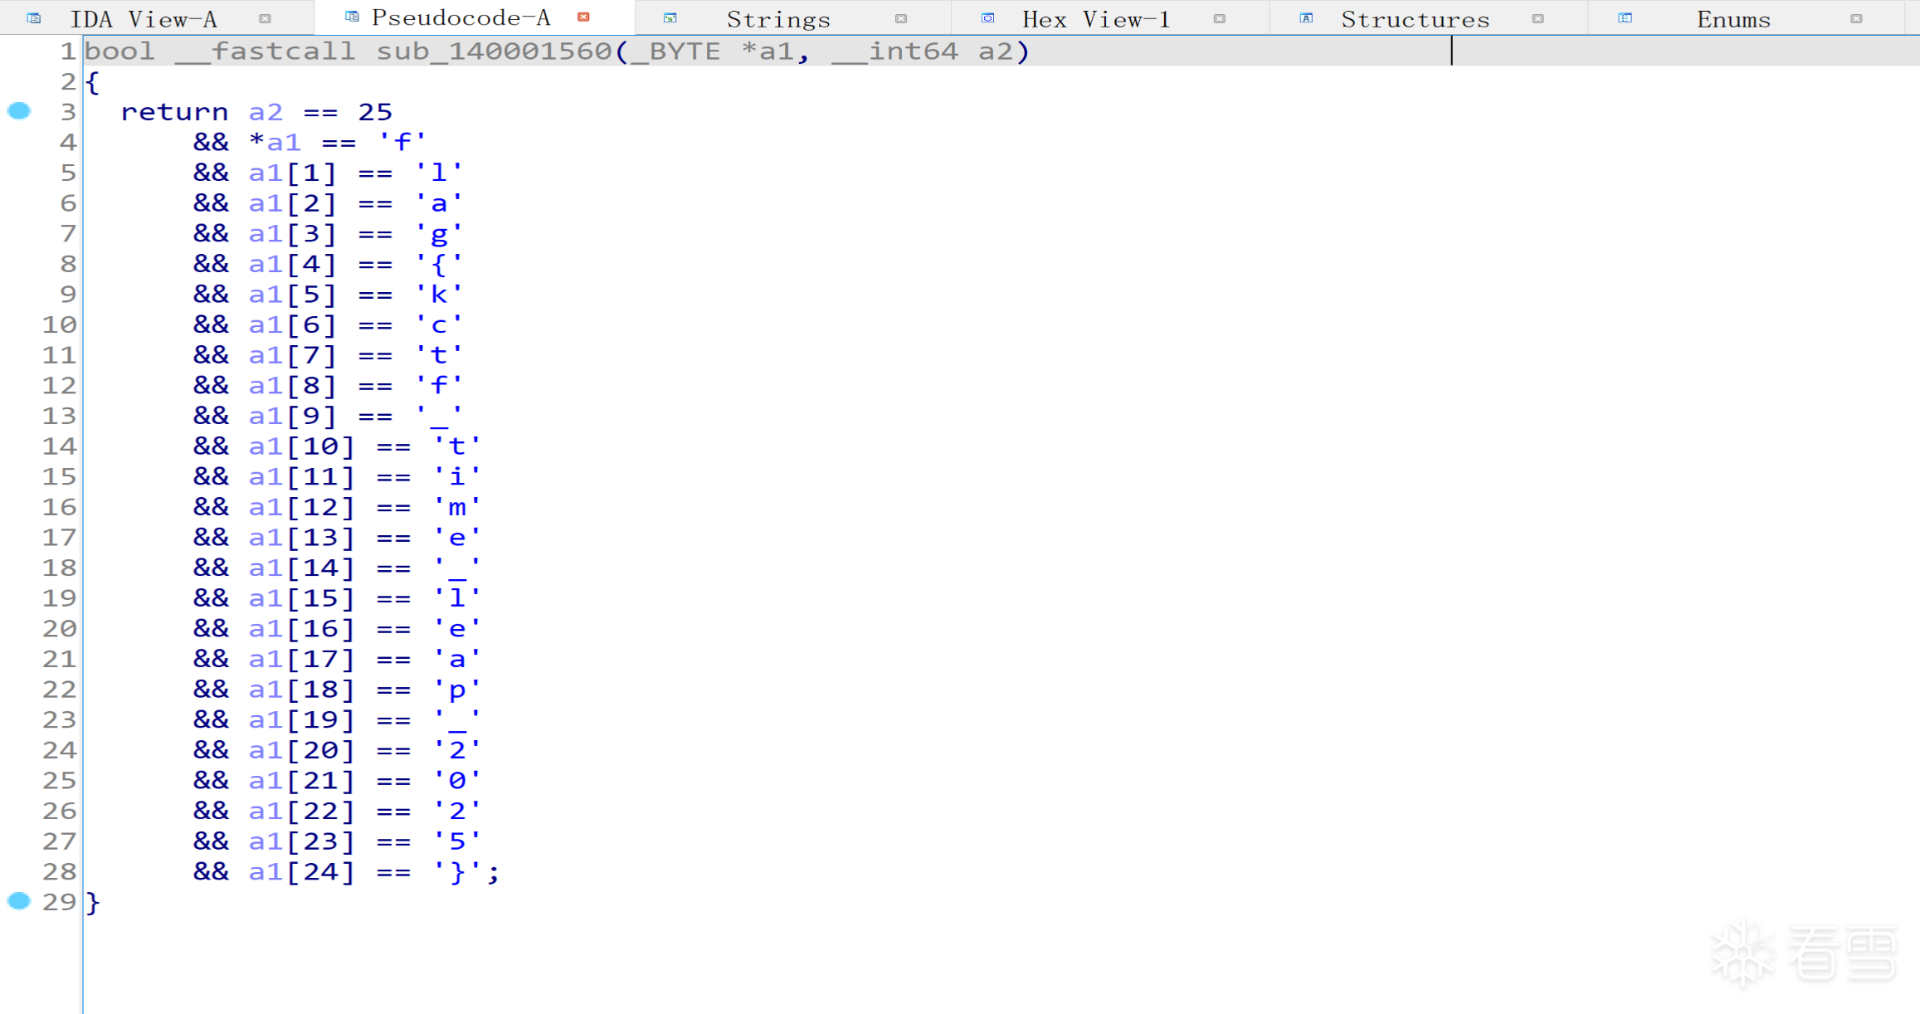Select the a1[20] expression
The height and width of the screenshot is (1014, 1920).
tap(302, 750)
